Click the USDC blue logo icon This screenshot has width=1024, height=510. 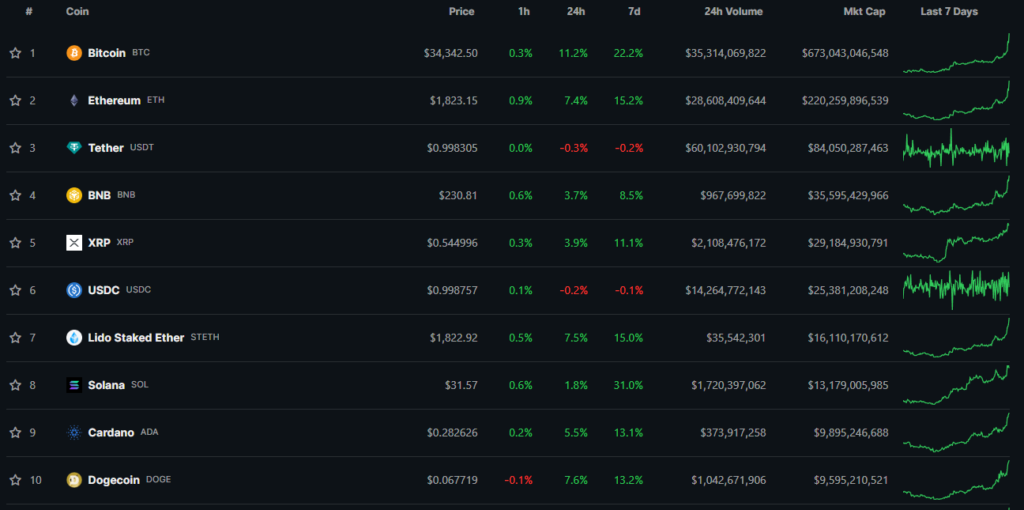(x=74, y=290)
